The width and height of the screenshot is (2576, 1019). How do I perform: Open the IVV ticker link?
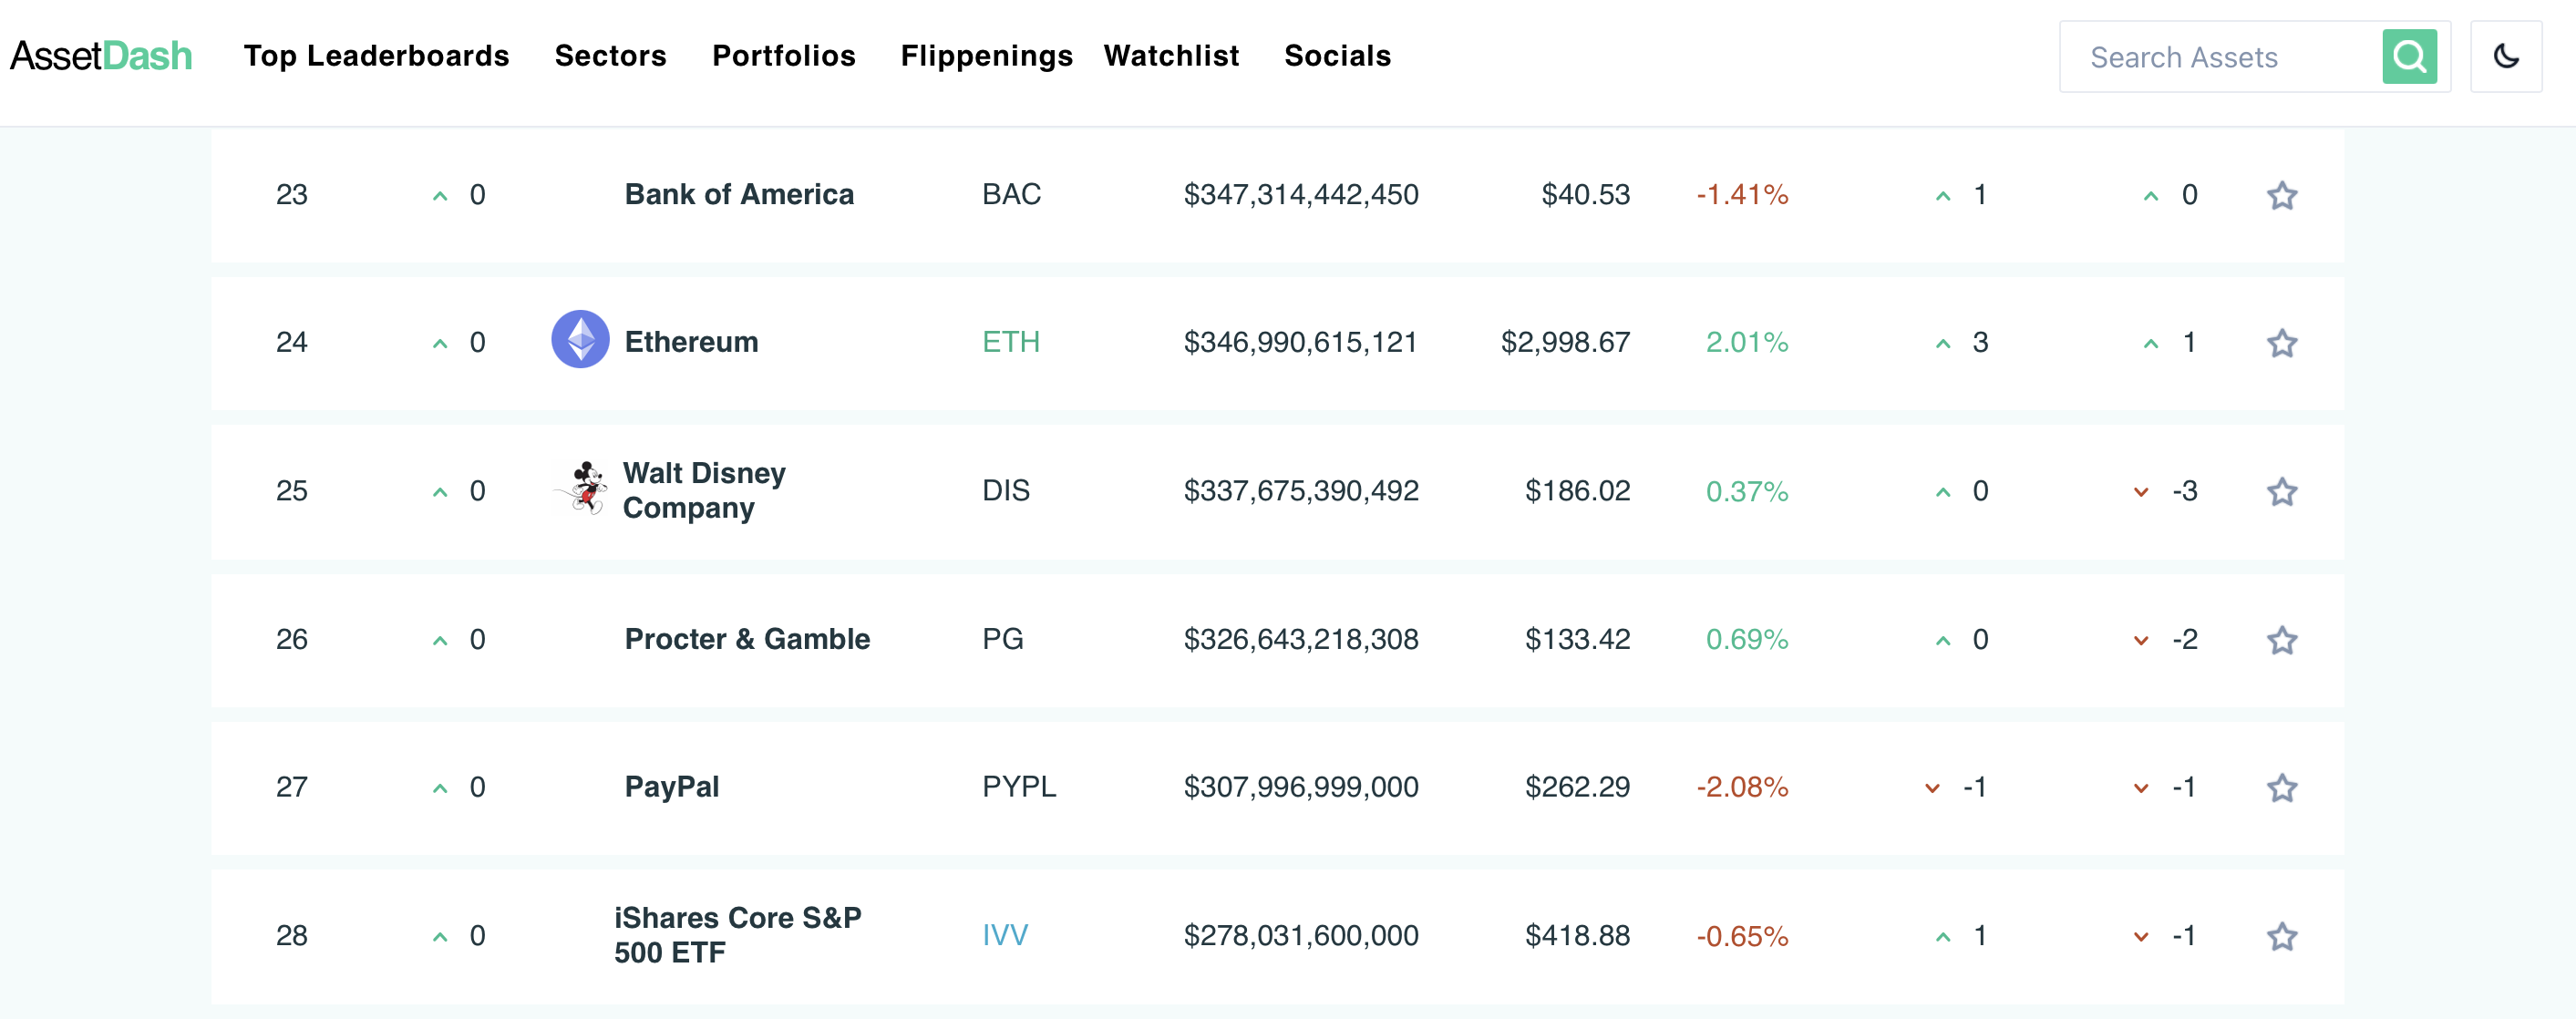tap(1004, 936)
